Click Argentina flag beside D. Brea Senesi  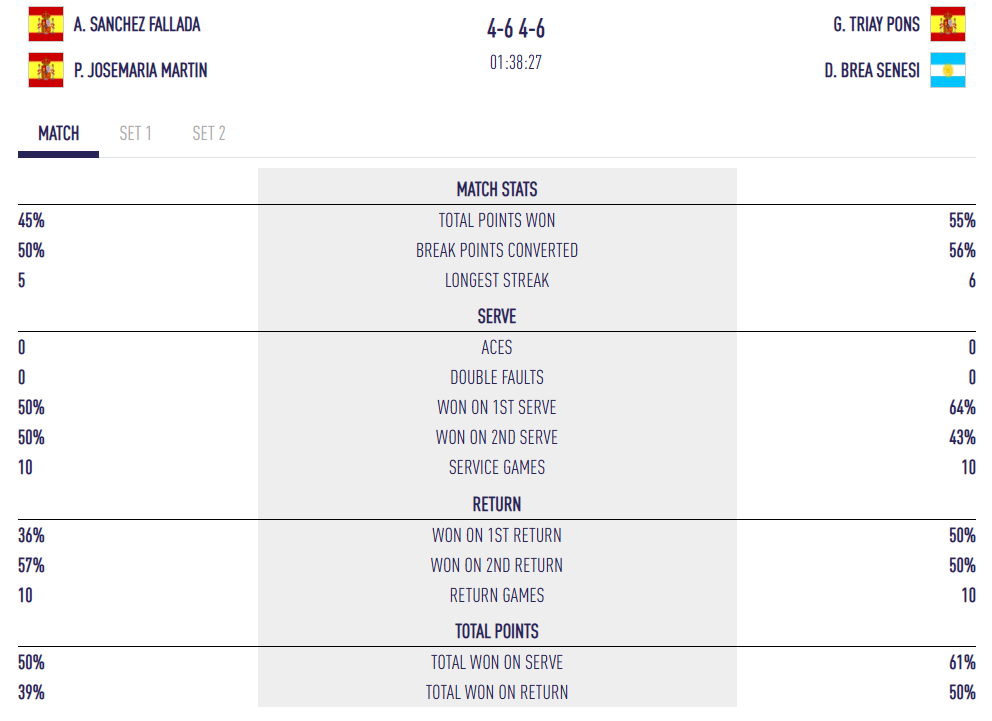pyautogui.click(x=947, y=70)
